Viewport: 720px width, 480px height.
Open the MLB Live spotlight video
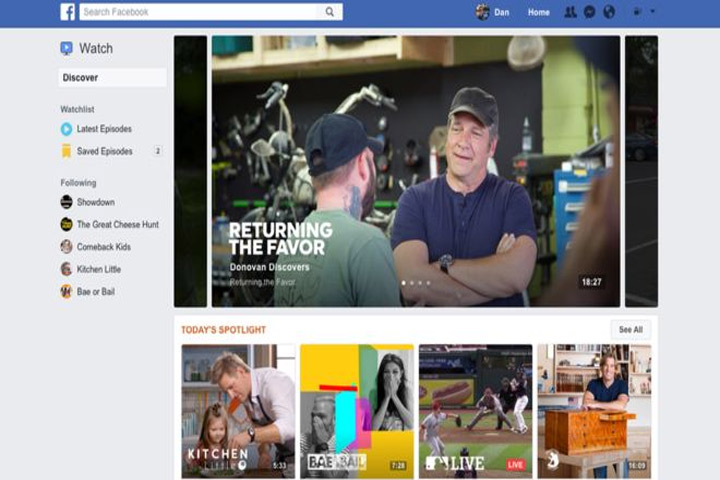click(x=476, y=411)
